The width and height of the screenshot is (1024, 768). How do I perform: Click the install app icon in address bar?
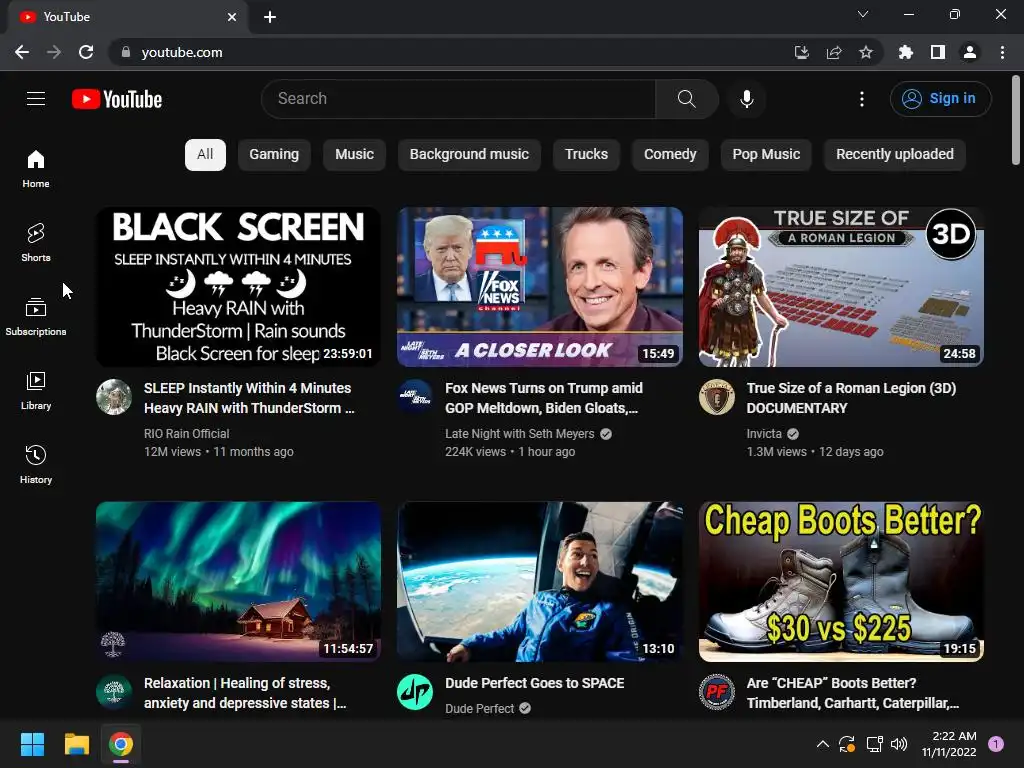click(x=801, y=52)
